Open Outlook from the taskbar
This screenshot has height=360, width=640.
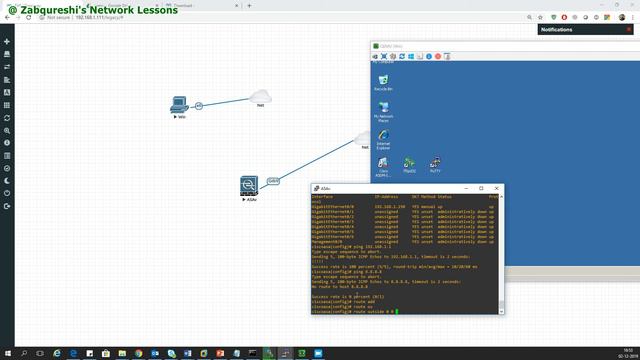pos(155,353)
